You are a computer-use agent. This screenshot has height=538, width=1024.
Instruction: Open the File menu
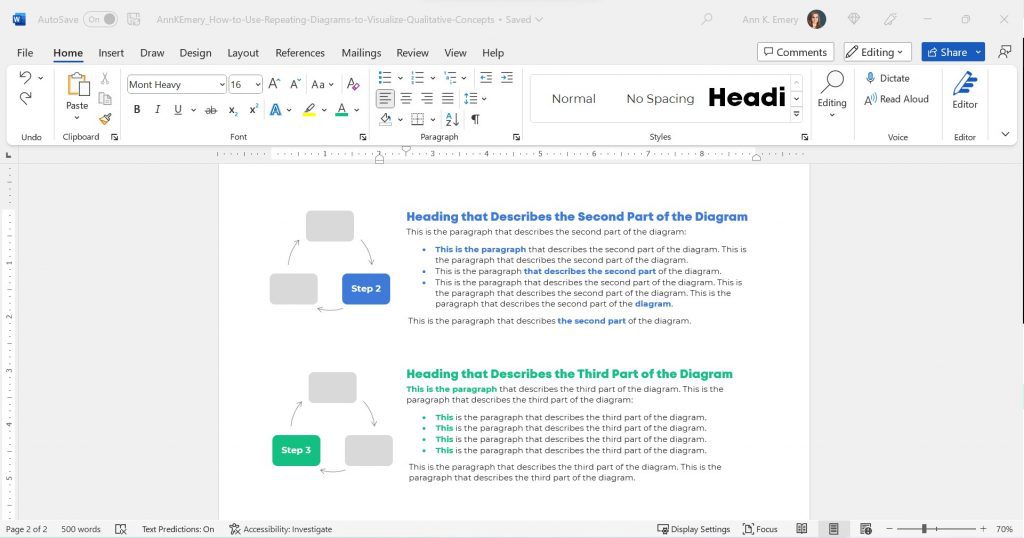tap(25, 53)
